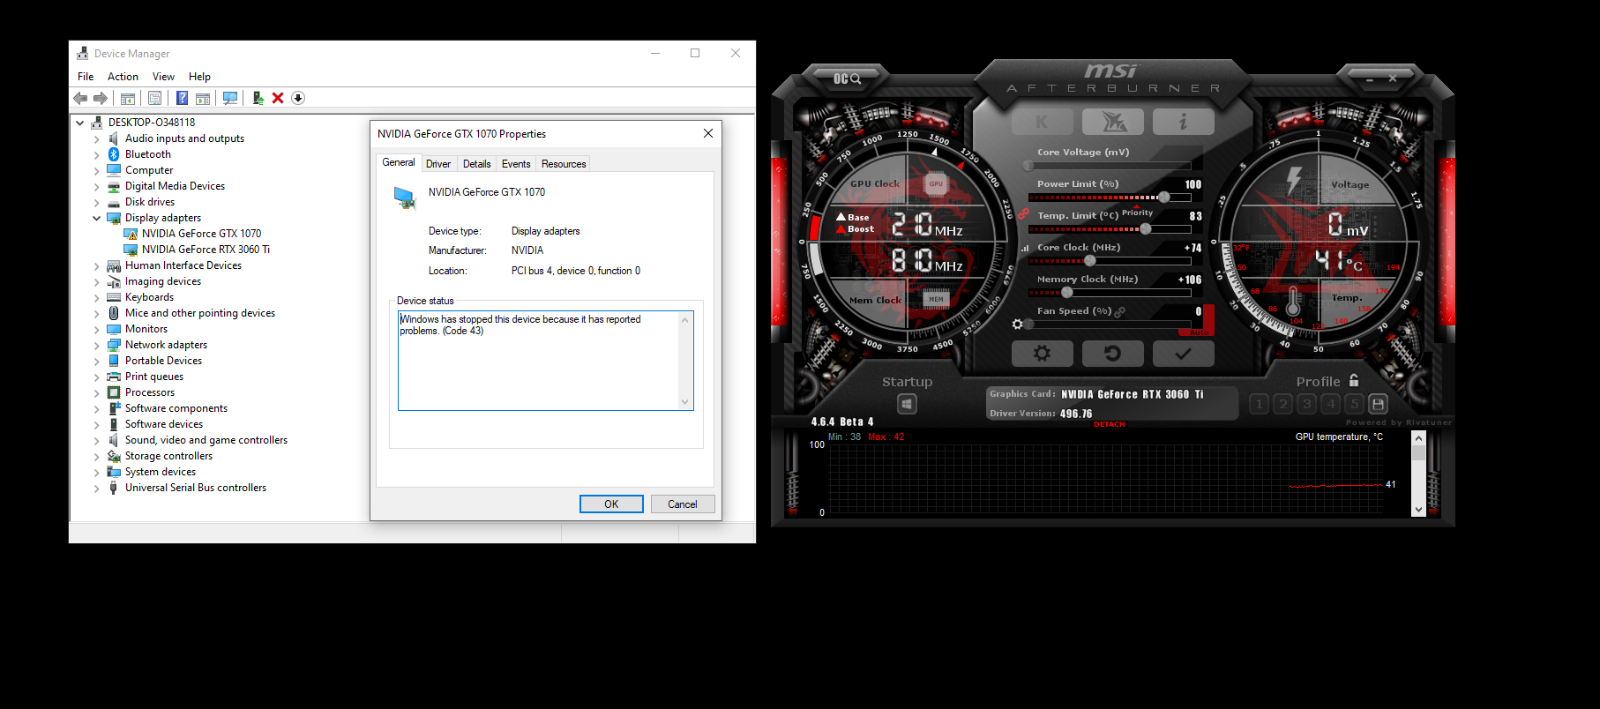Toggle the Fan Speed Auto button
The image size is (1600, 709).
point(1200,333)
